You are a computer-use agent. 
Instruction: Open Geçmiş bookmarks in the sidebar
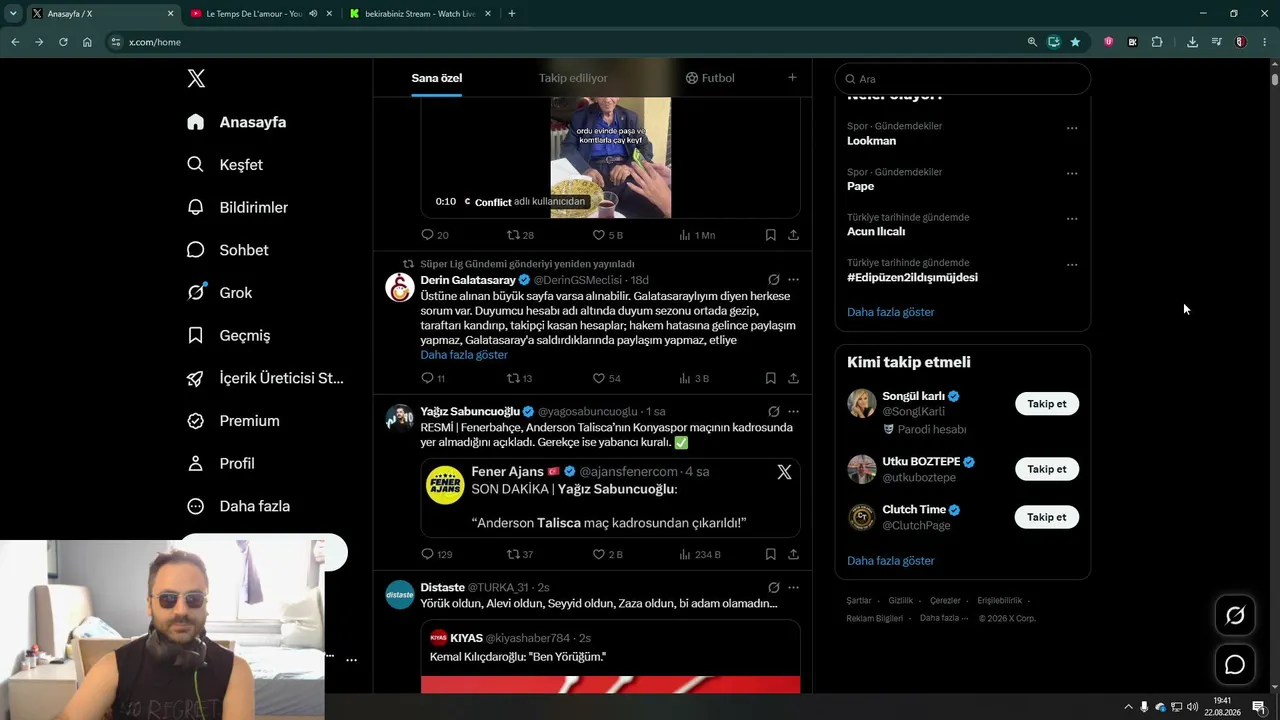(x=229, y=336)
